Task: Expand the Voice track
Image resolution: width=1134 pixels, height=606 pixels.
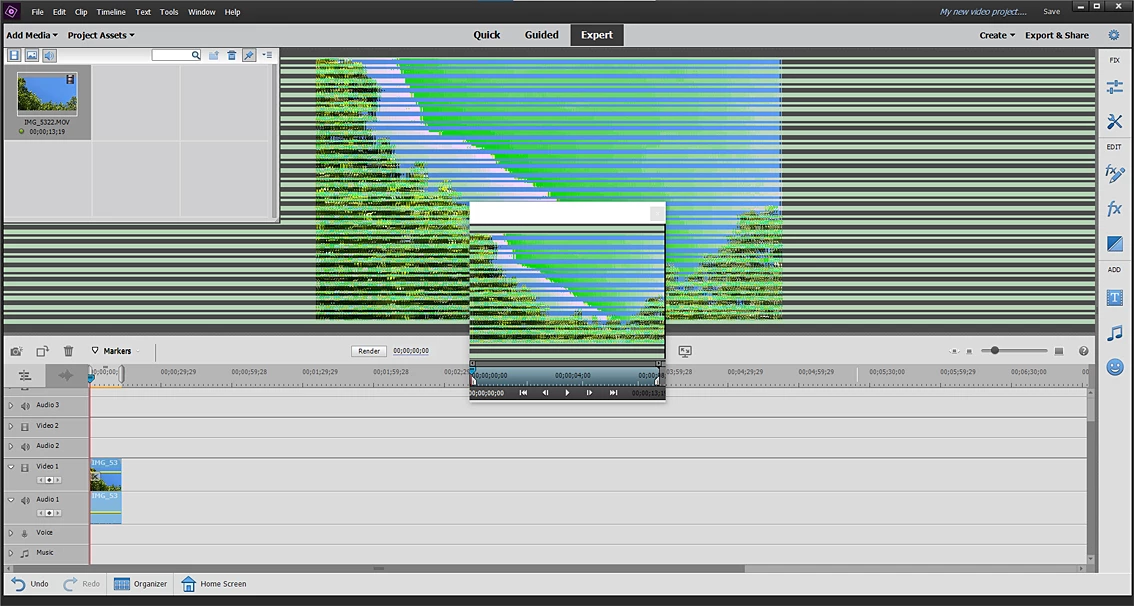Action: (x=11, y=533)
